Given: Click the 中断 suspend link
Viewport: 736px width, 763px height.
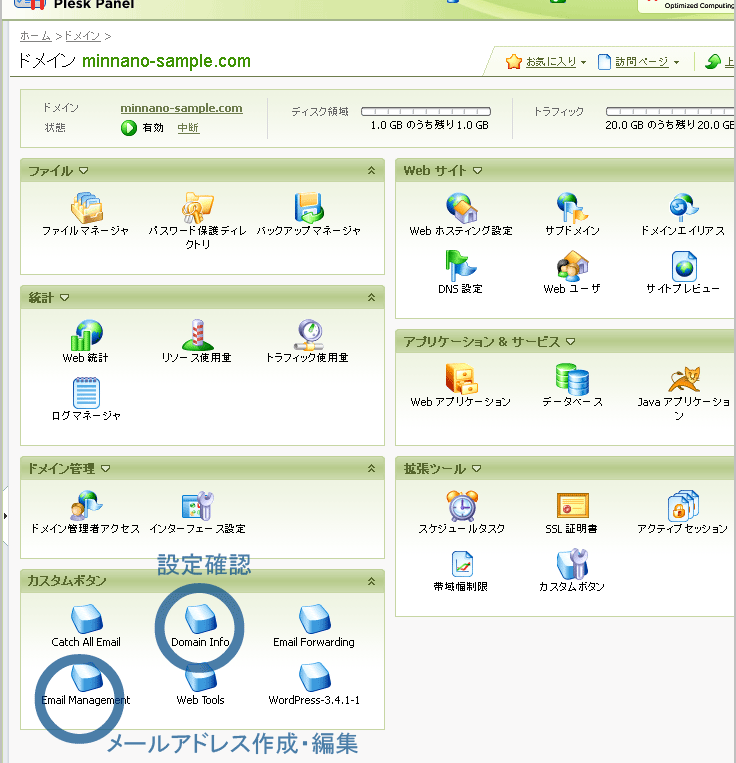Looking at the screenshot, I should 188,128.
